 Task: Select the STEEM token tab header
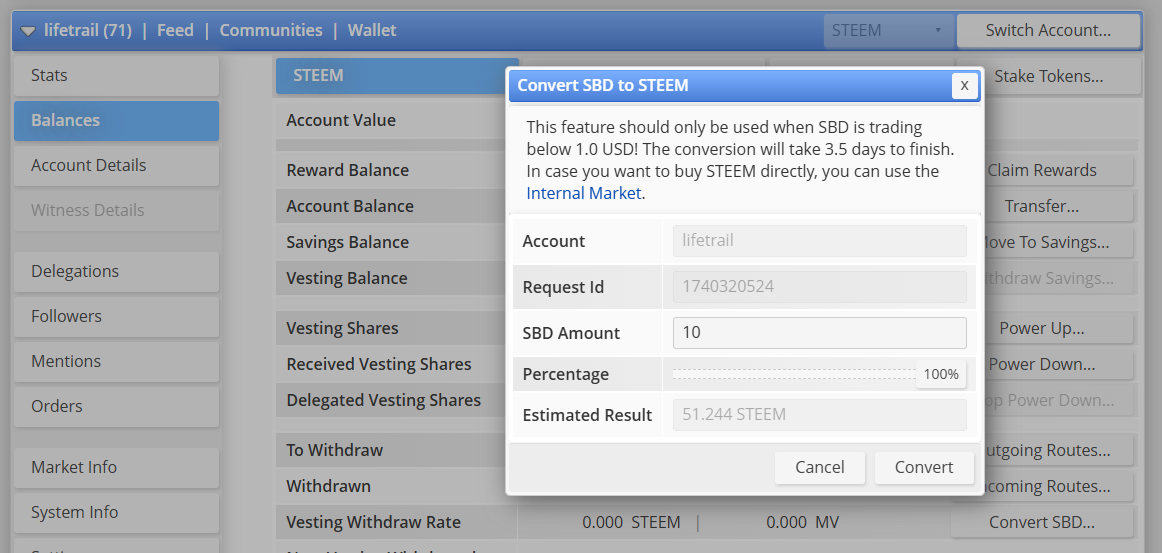pyautogui.click(x=396, y=76)
